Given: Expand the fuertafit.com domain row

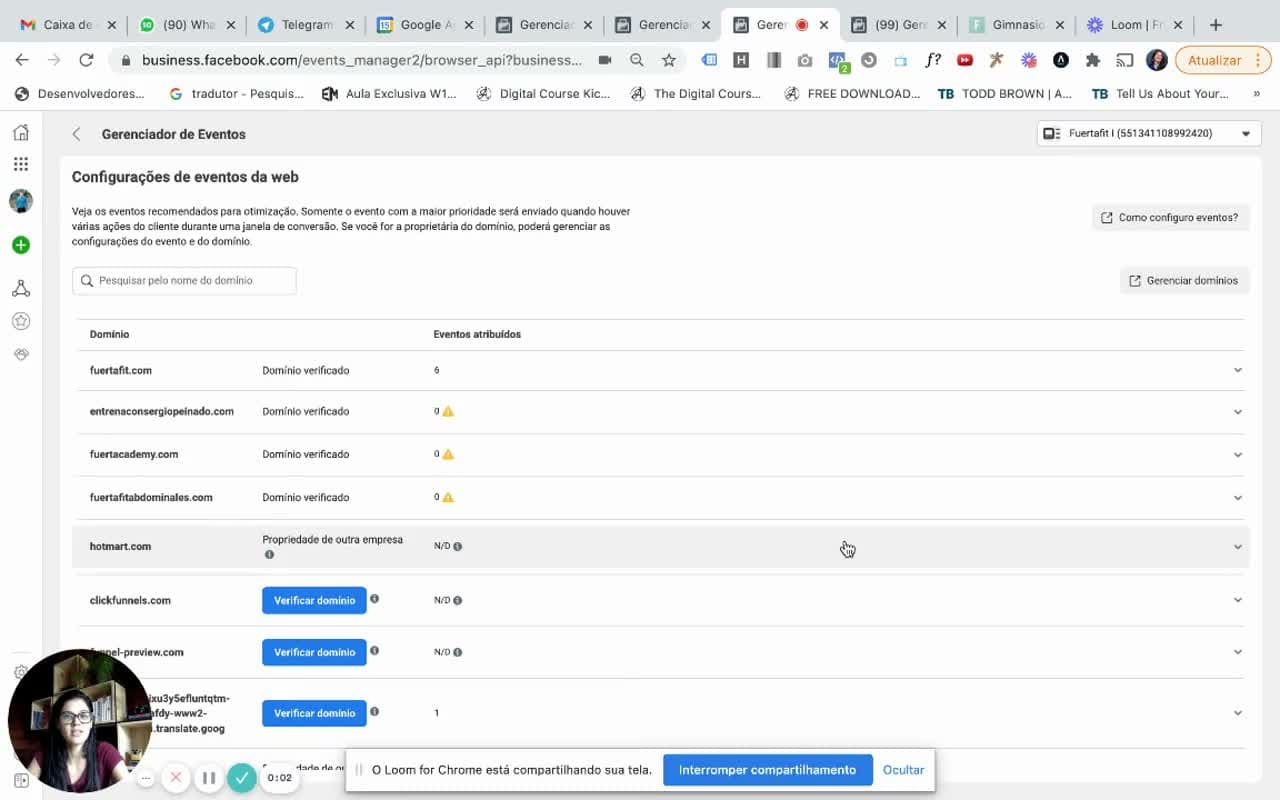Looking at the screenshot, I should pos(1238,370).
